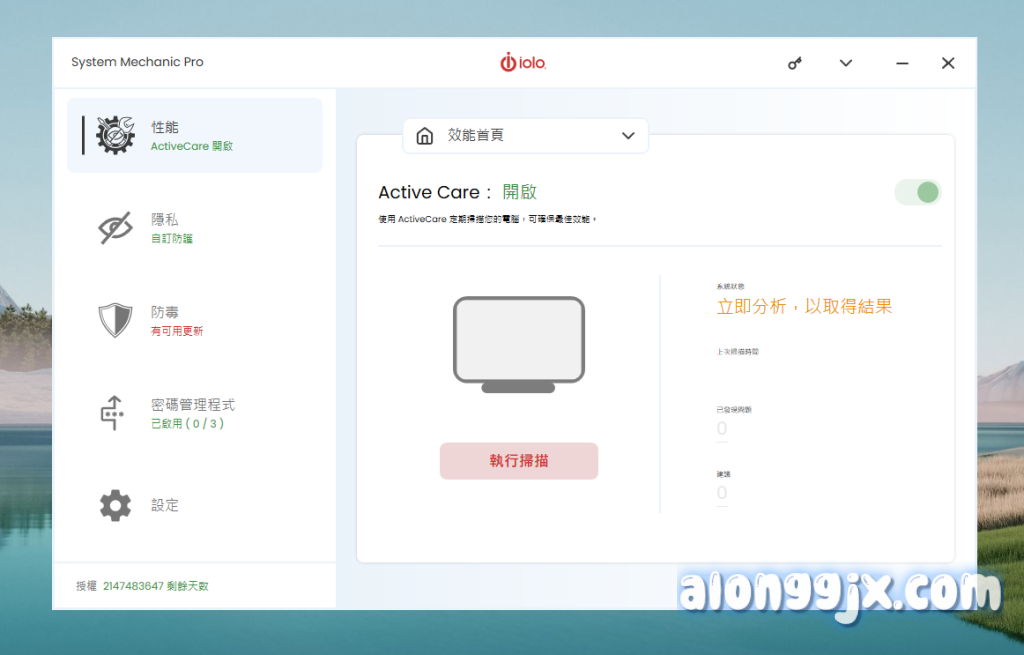Click the iolo logo
Image resolution: width=1024 pixels, height=655 pixels.
click(523, 63)
